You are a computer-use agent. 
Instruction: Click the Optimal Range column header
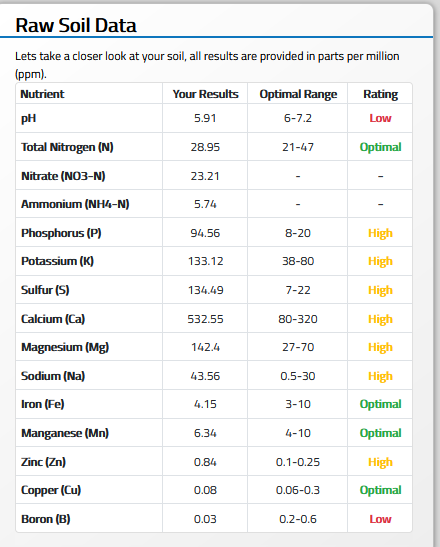[x=298, y=94]
